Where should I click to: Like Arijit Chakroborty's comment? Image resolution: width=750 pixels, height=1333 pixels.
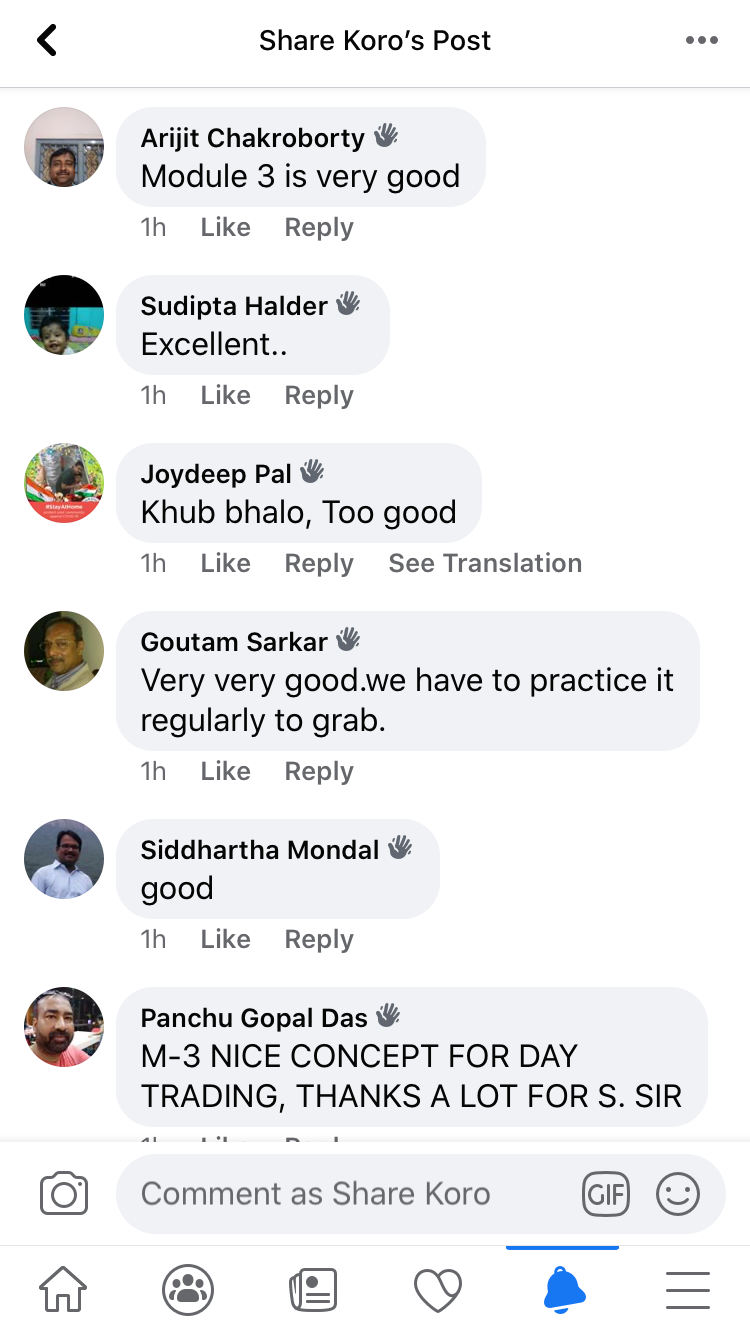[x=225, y=227]
